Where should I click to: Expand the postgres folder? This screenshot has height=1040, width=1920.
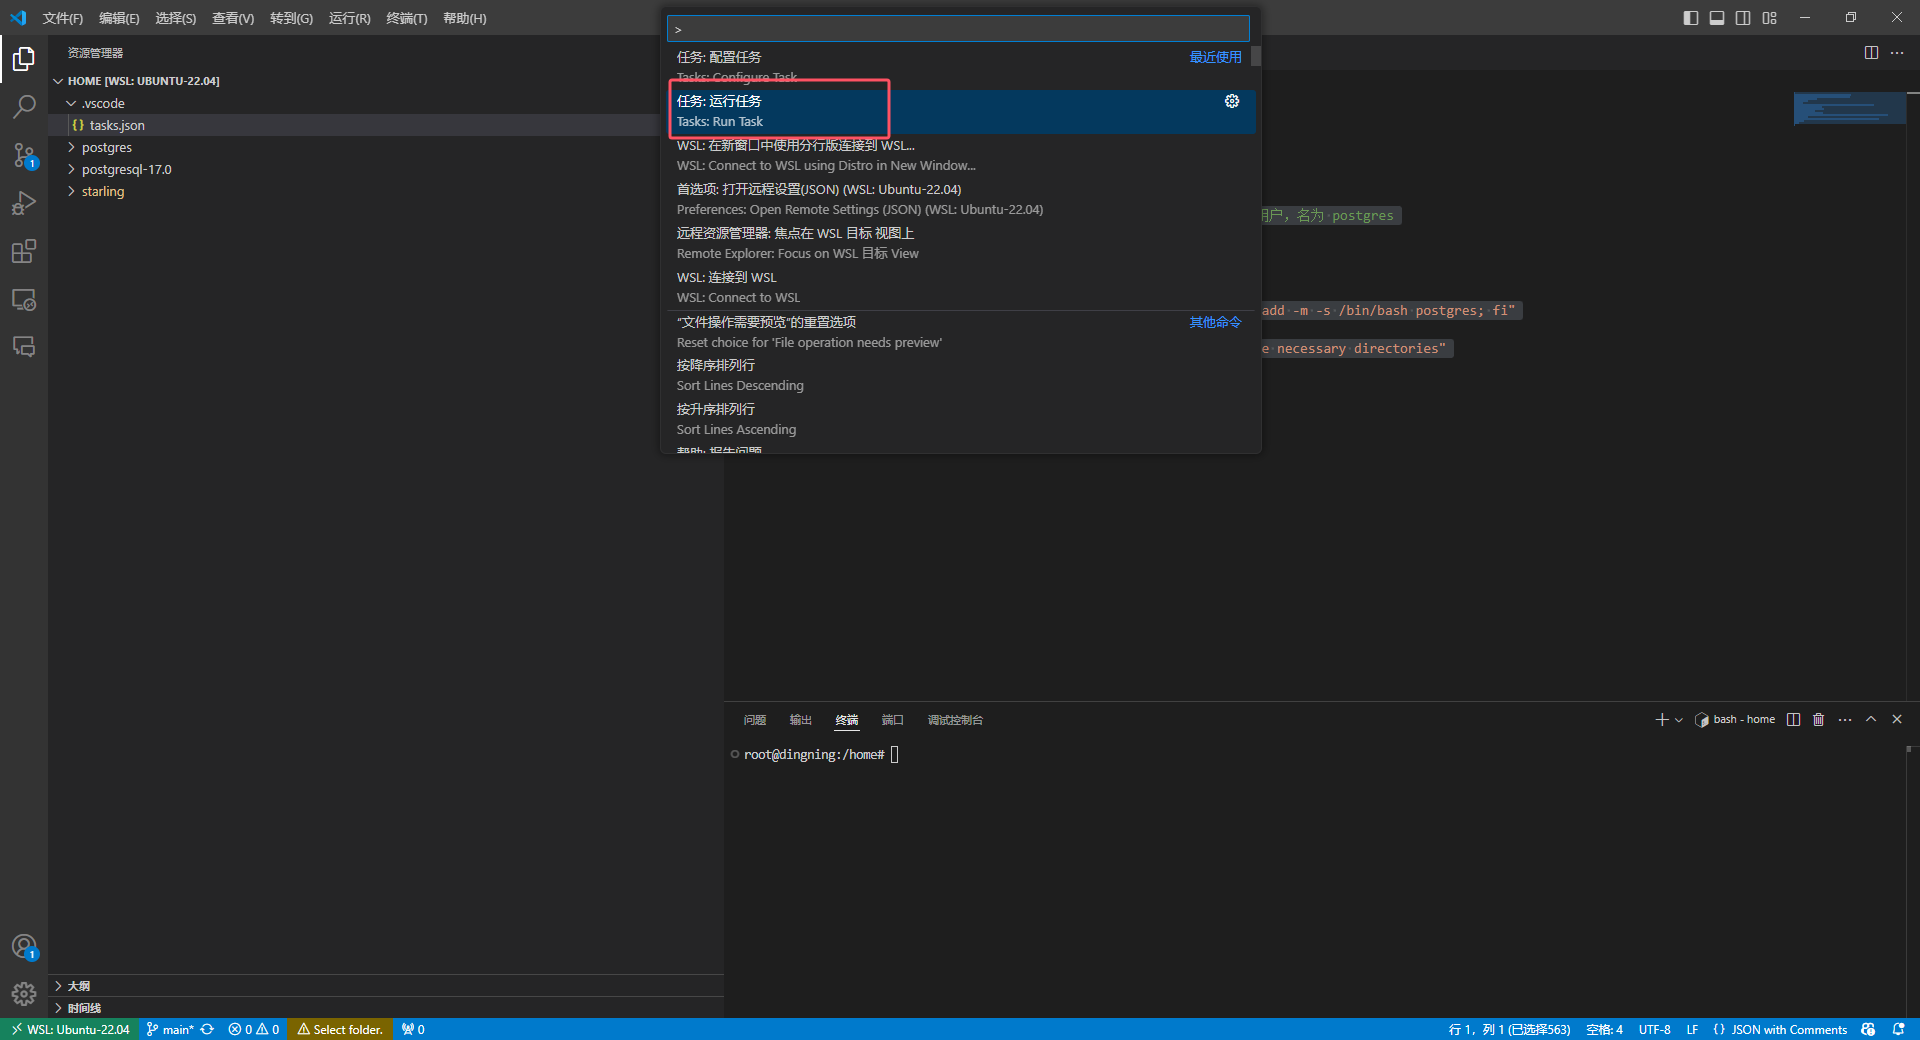pos(106,147)
